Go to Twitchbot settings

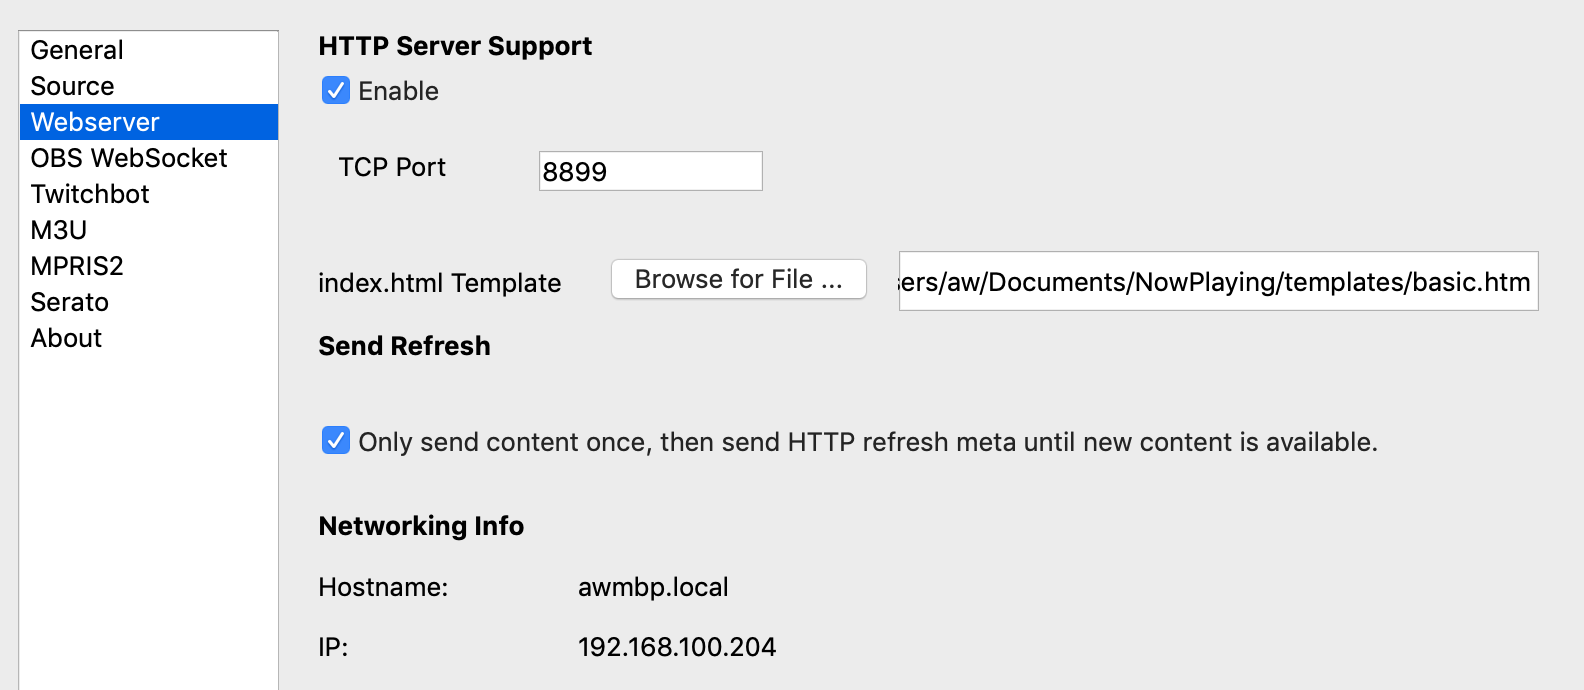(90, 194)
